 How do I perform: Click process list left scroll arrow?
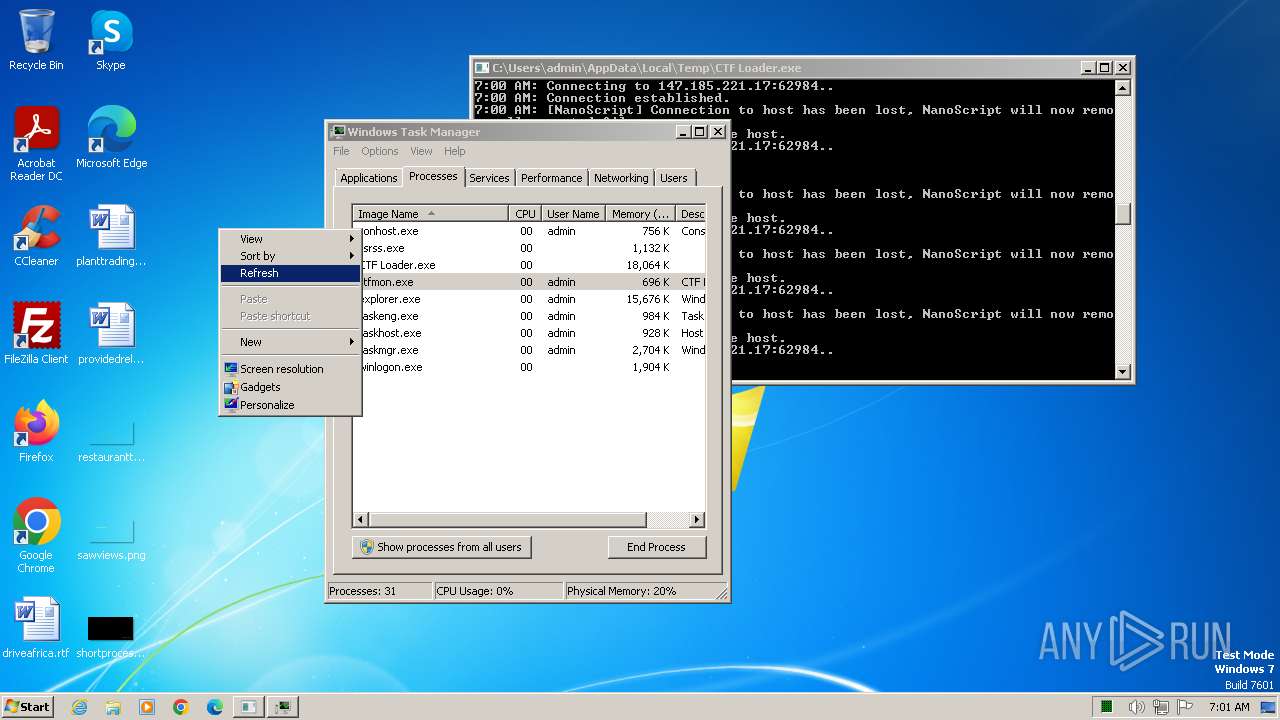(x=361, y=520)
